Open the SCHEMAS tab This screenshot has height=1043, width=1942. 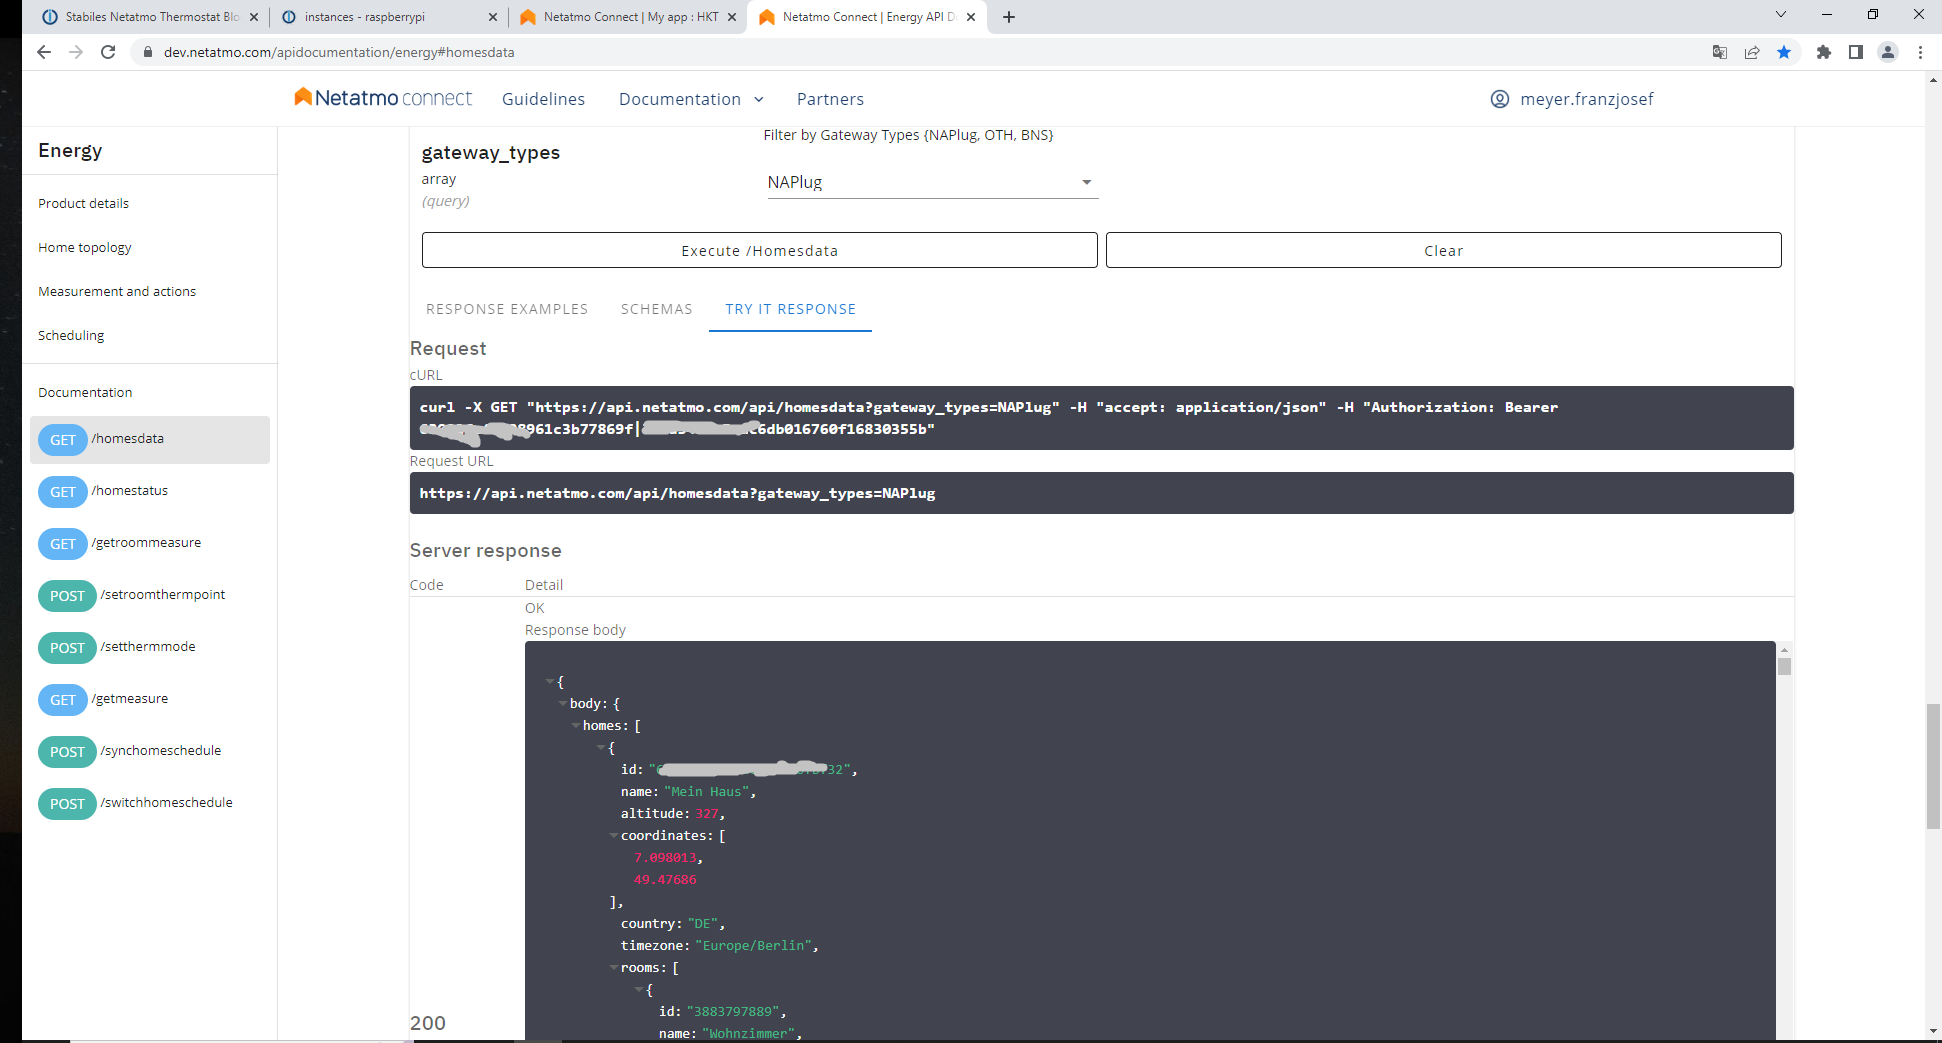click(657, 309)
